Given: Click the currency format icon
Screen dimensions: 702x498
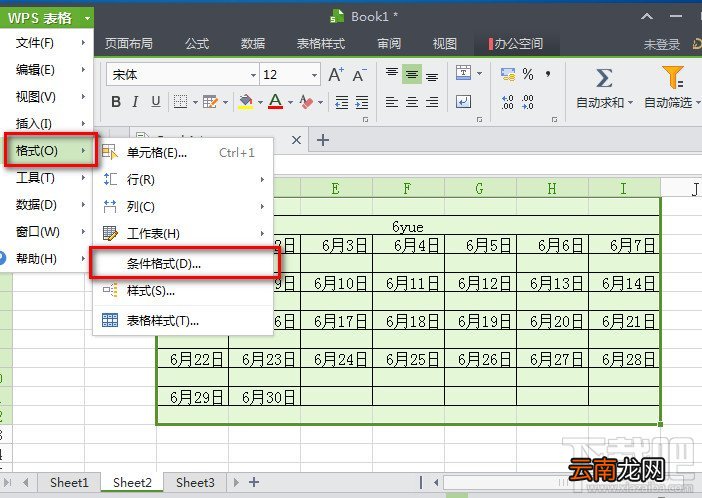Looking at the screenshot, I should coord(508,74).
